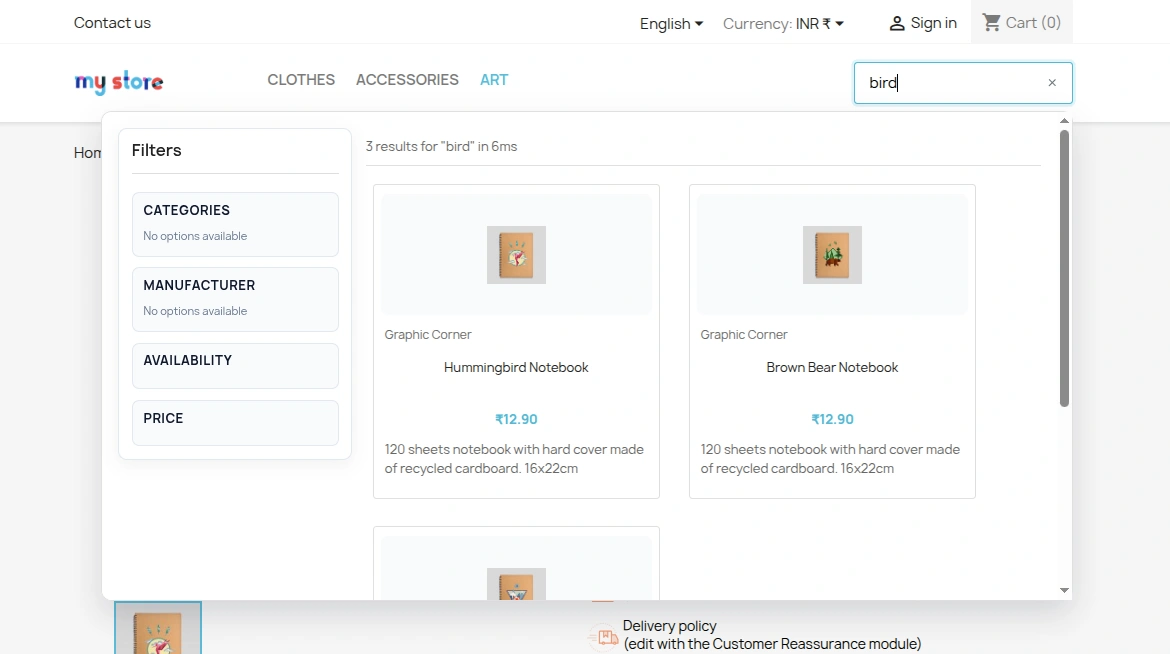
Task: Click the scroll up arrow of results
Action: (x=1065, y=121)
